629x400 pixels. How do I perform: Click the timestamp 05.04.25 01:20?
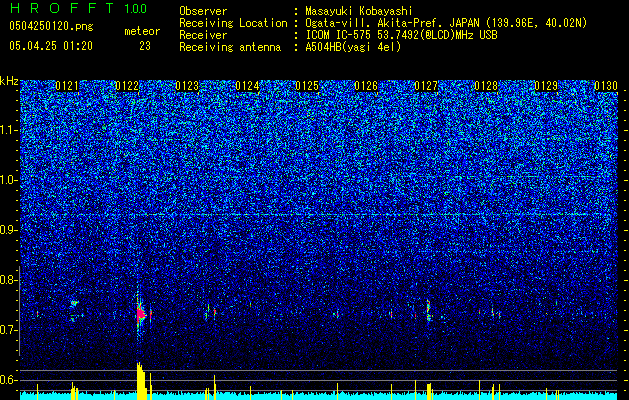[51, 46]
